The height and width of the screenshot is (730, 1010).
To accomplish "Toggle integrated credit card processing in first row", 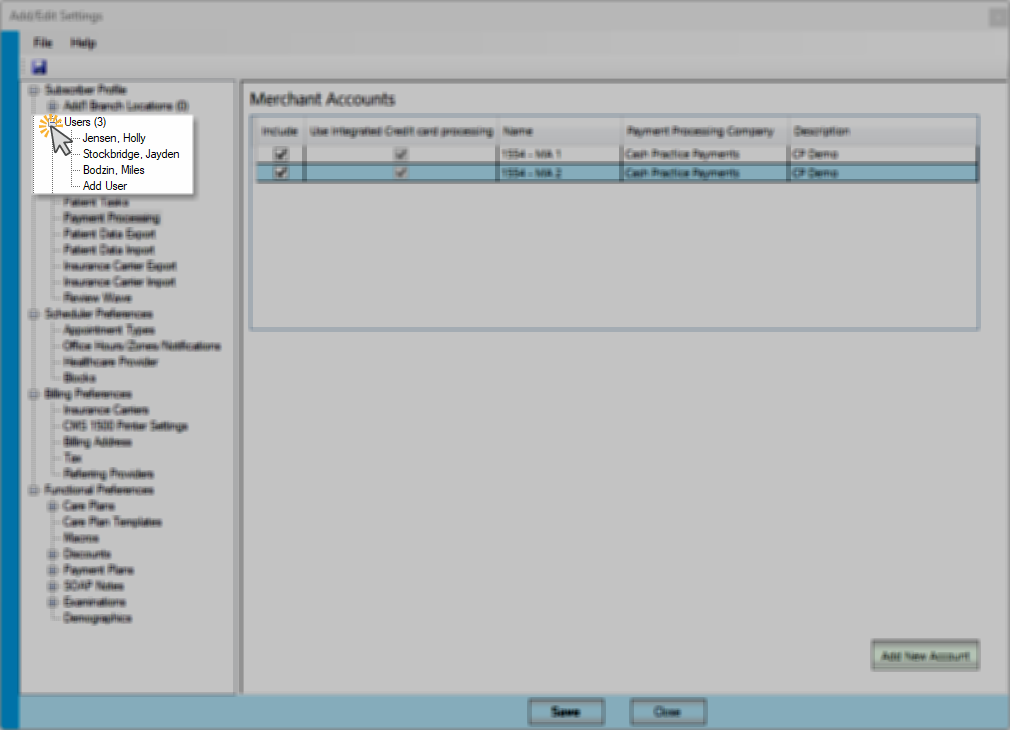I will coord(401,154).
